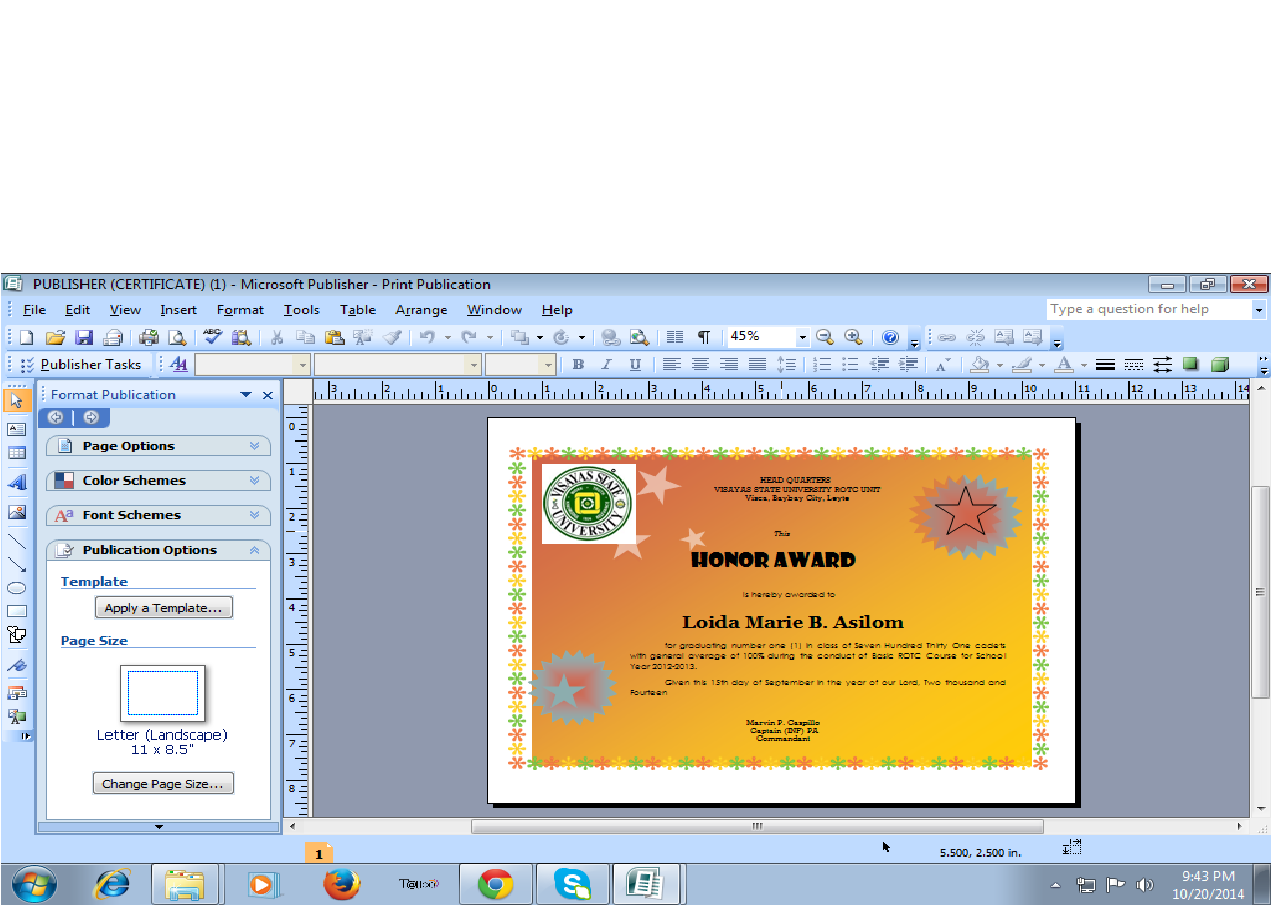The width and height of the screenshot is (1272, 908).
Task: Toggle bold formatting
Action: [577, 364]
